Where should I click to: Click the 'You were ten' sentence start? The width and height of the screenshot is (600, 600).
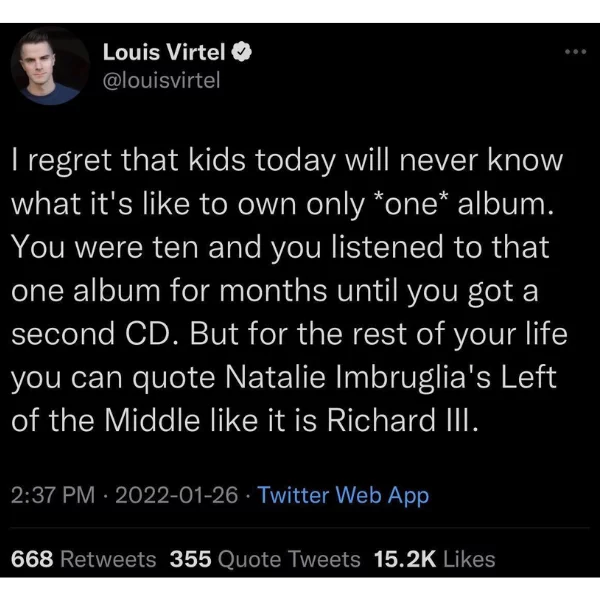104,247
